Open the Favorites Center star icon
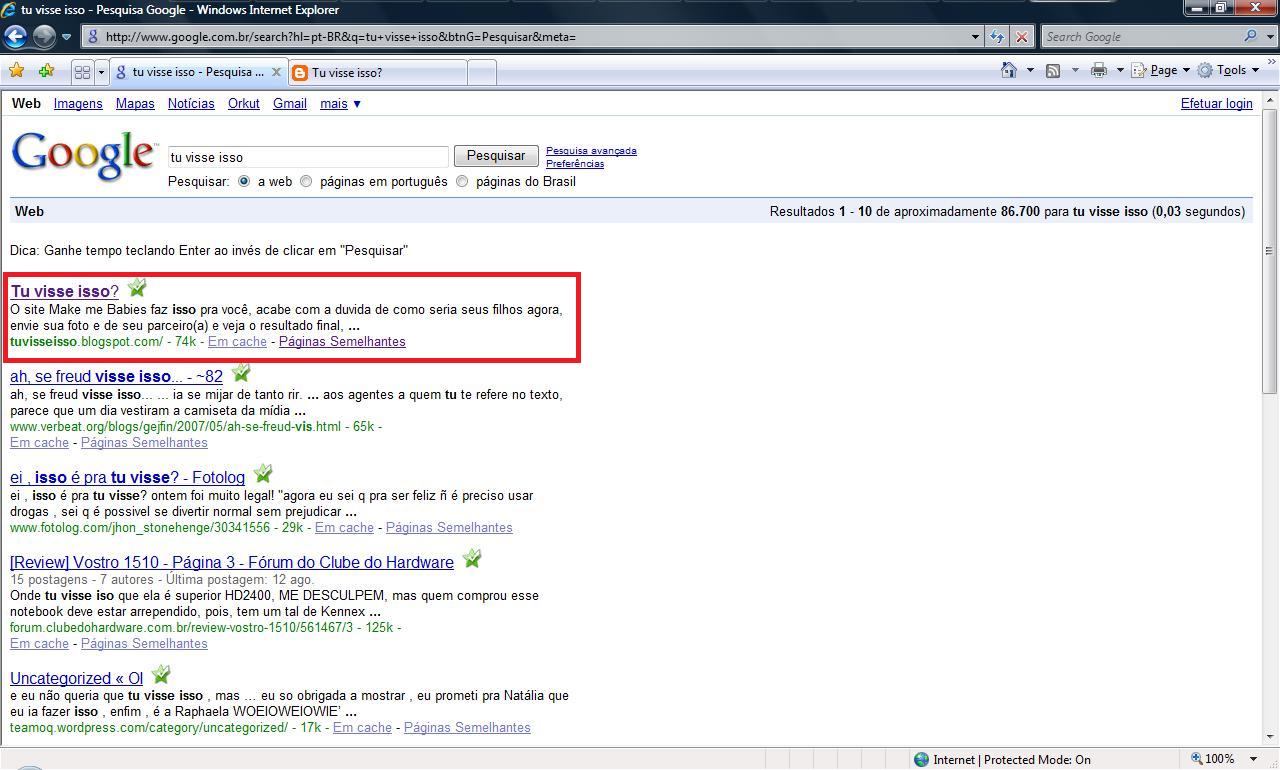Image resolution: width=1280 pixels, height=770 pixels. 16,71
